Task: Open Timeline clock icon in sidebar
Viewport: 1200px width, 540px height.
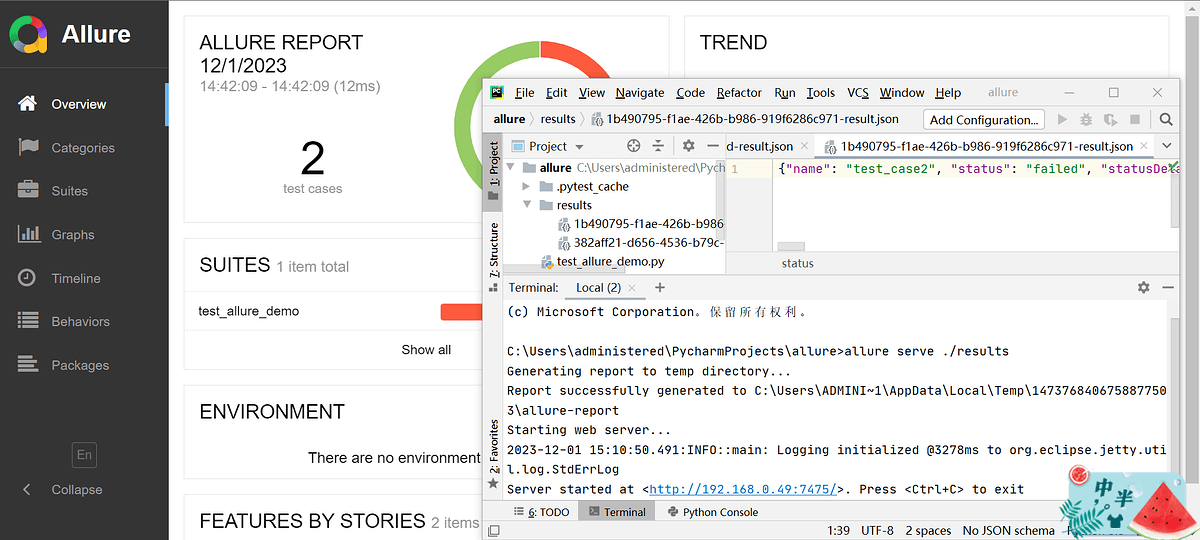Action: coord(28,278)
